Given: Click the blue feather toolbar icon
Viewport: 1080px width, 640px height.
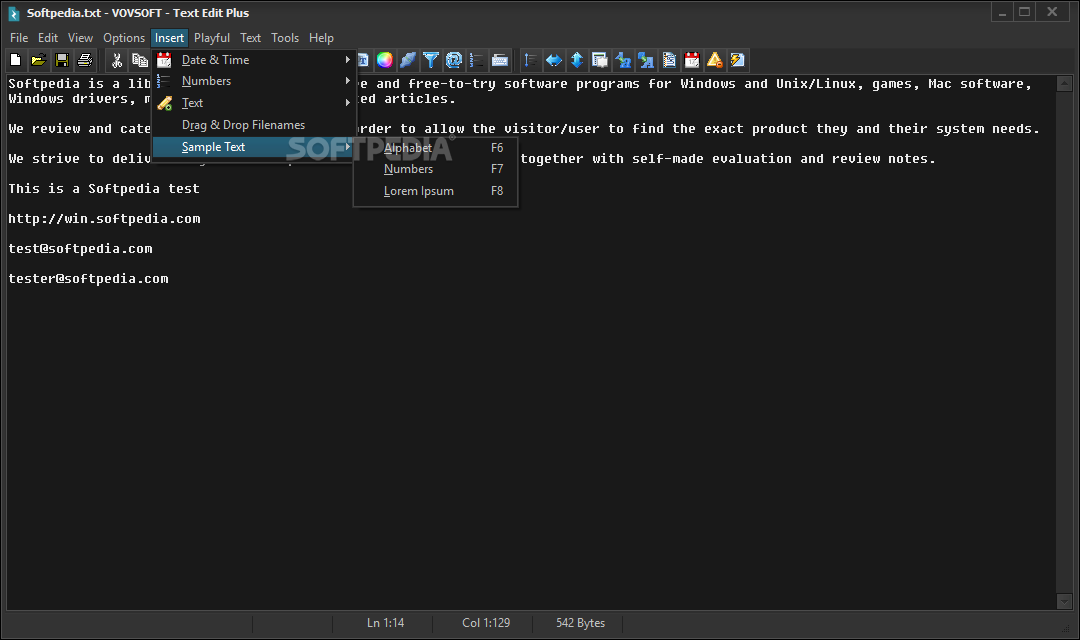Looking at the screenshot, I should pos(408,61).
